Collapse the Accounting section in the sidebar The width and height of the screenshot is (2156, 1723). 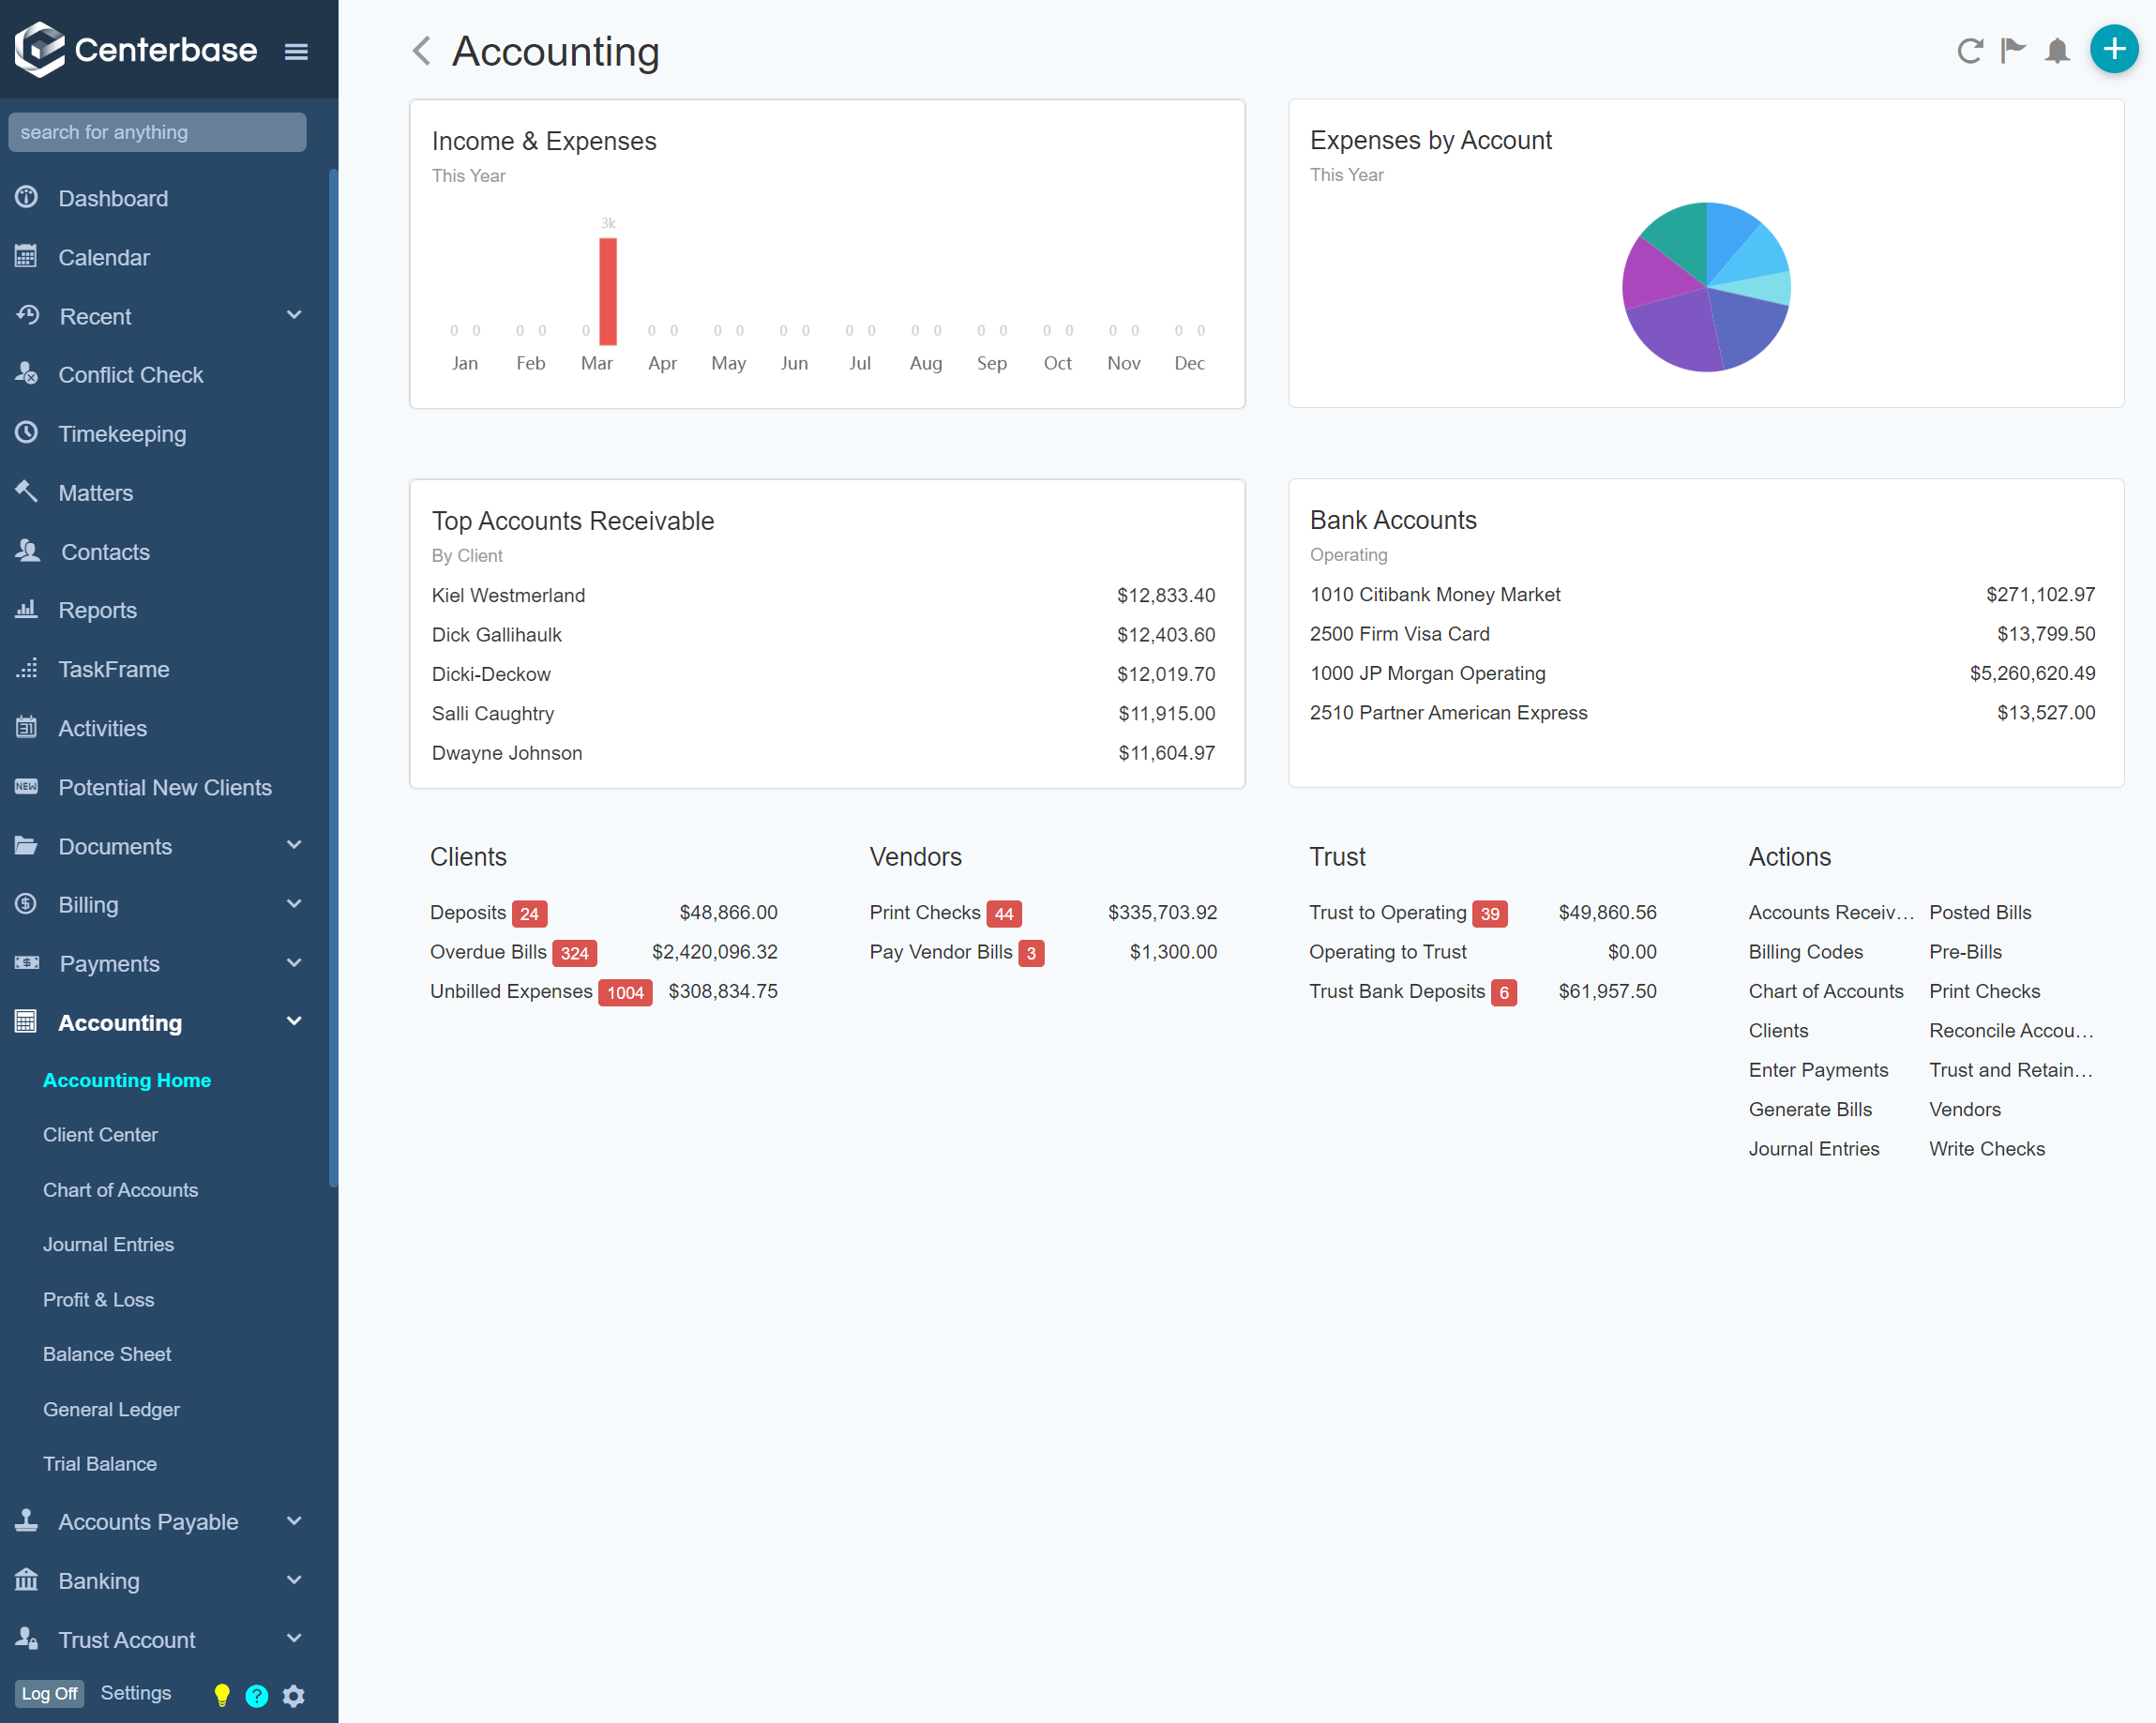[x=294, y=1021]
